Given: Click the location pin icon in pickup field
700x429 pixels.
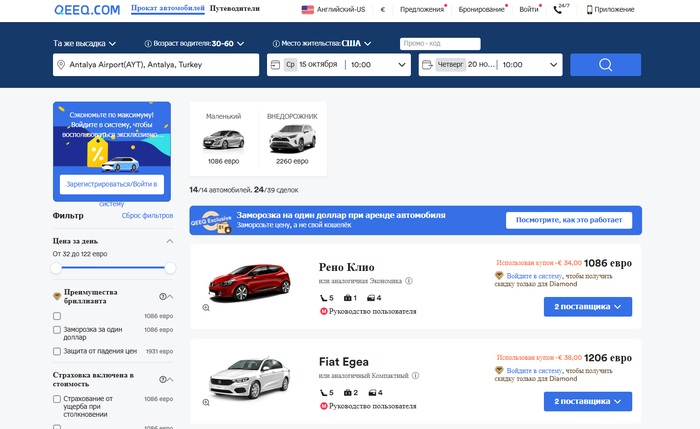Looking at the screenshot, I should [61, 65].
